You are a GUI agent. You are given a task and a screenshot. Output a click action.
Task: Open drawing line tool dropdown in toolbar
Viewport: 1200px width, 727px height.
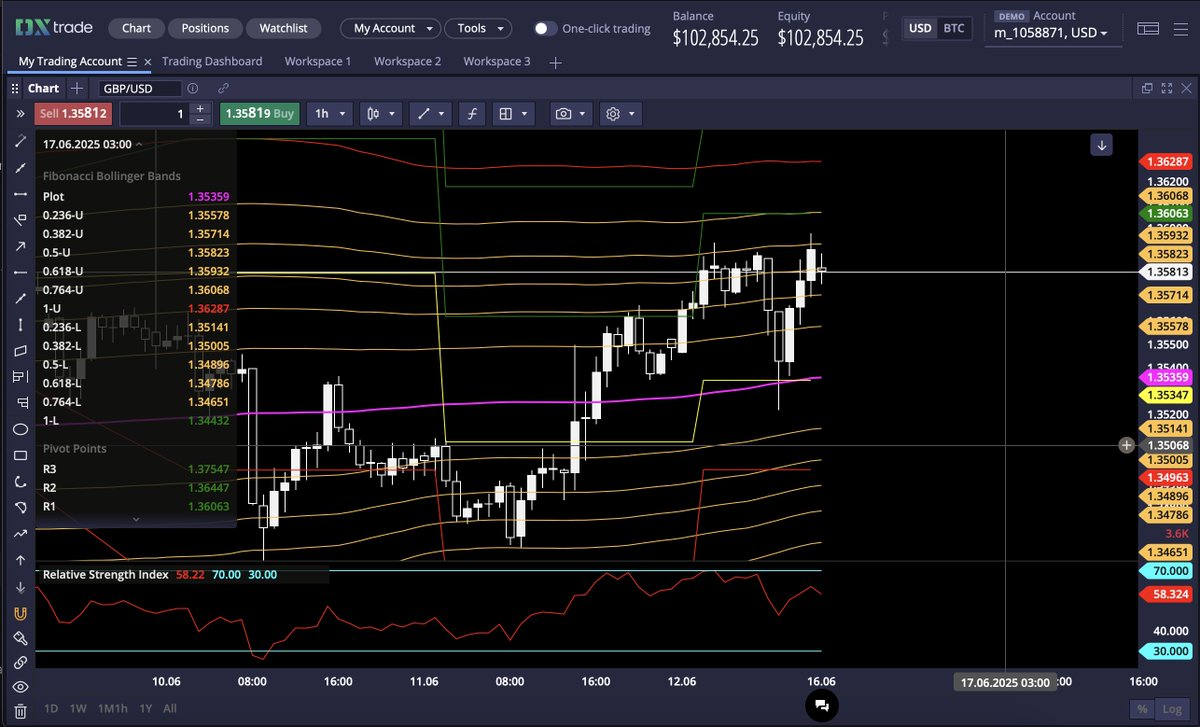click(x=431, y=114)
